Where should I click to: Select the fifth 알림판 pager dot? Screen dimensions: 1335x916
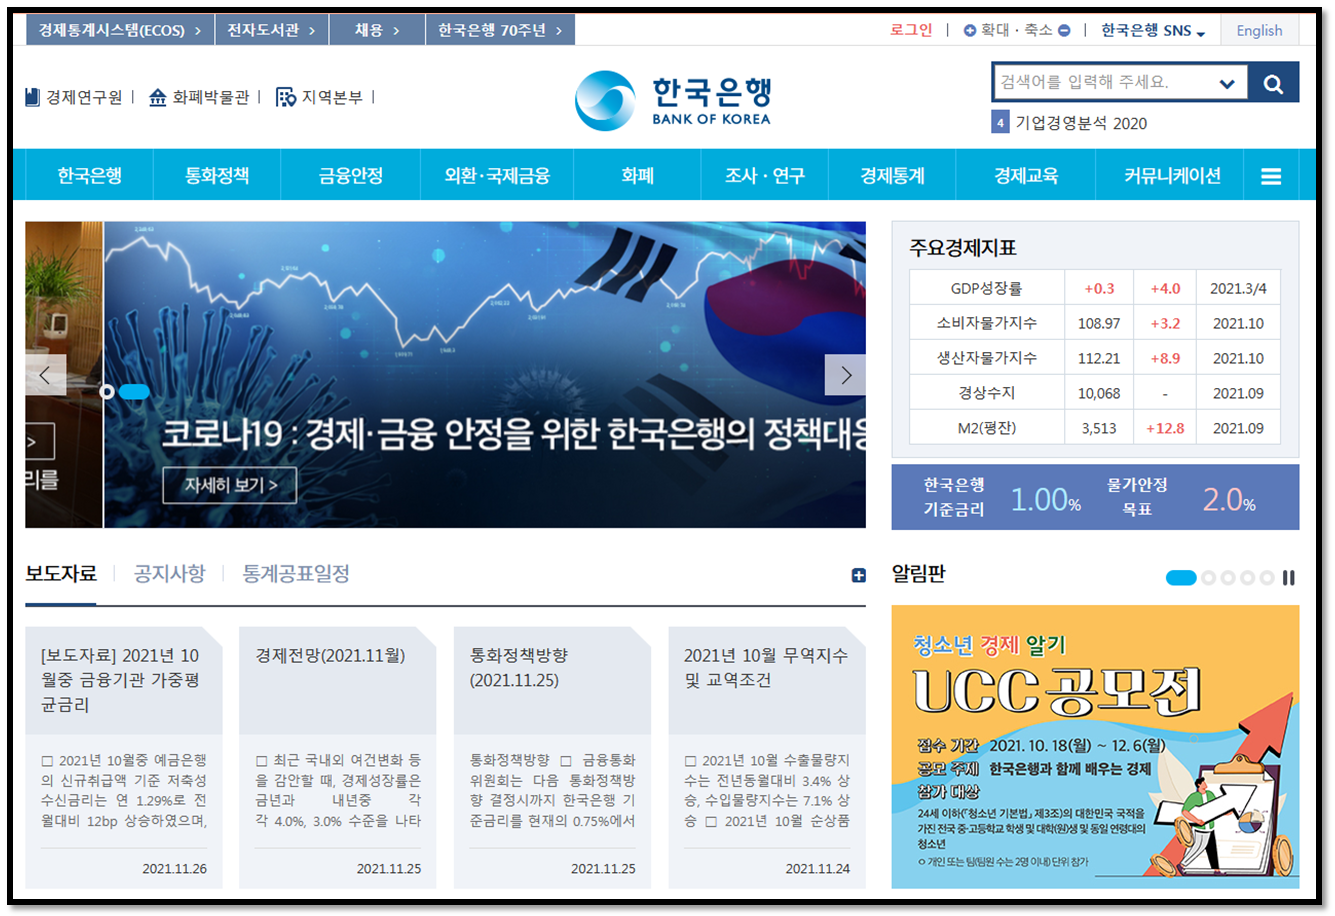[x=1267, y=578]
